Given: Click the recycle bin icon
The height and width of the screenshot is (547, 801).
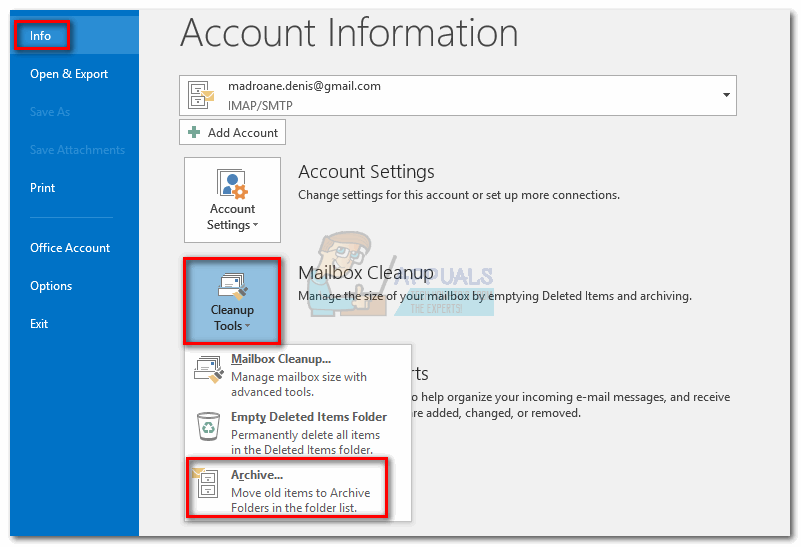Looking at the screenshot, I should pos(208,426).
